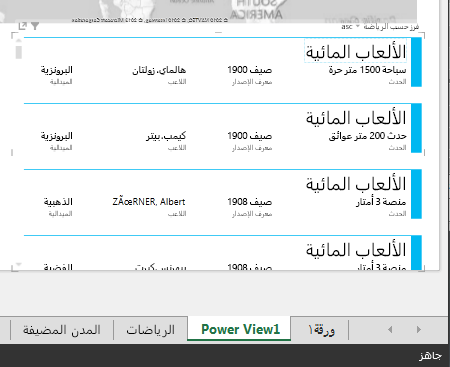
Task: Select الألعاب المائية title of the حدث 200 card
Action: click(x=356, y=118)
